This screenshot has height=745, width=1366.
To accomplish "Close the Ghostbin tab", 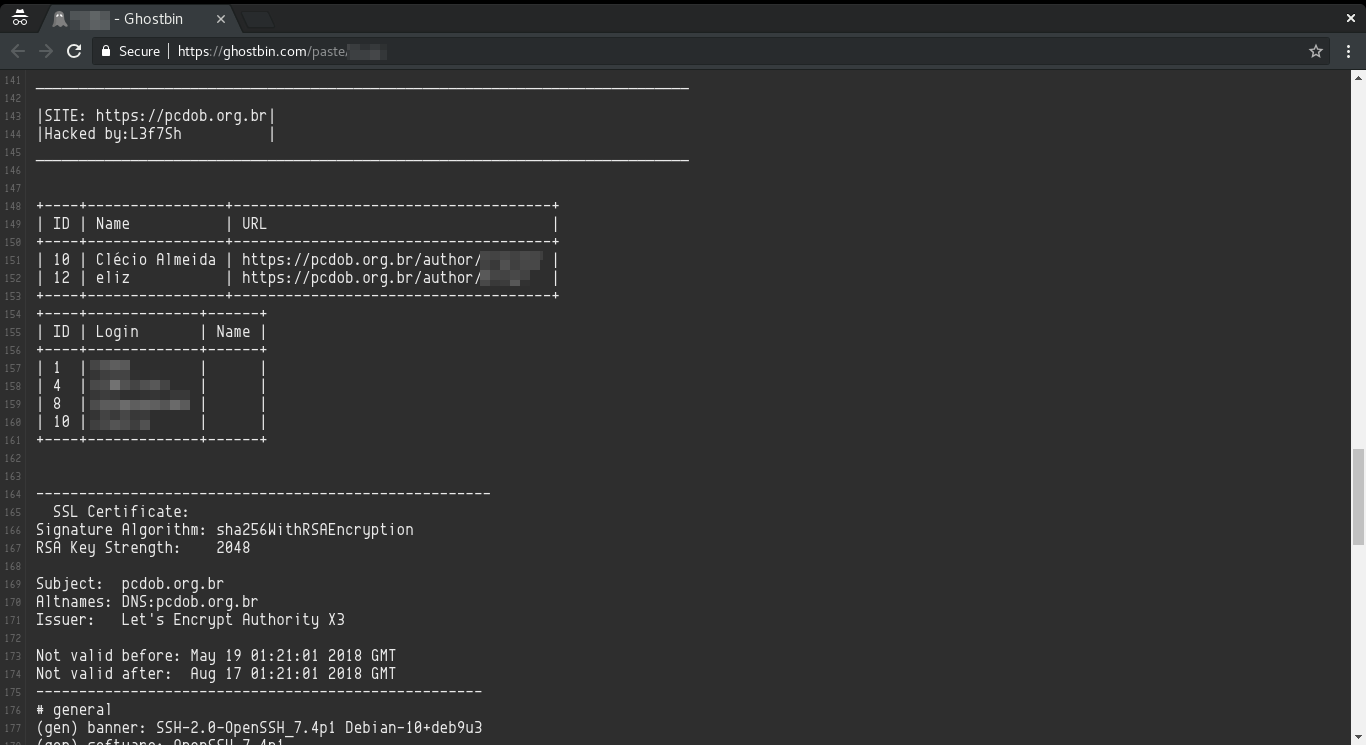I will point(221,19).
